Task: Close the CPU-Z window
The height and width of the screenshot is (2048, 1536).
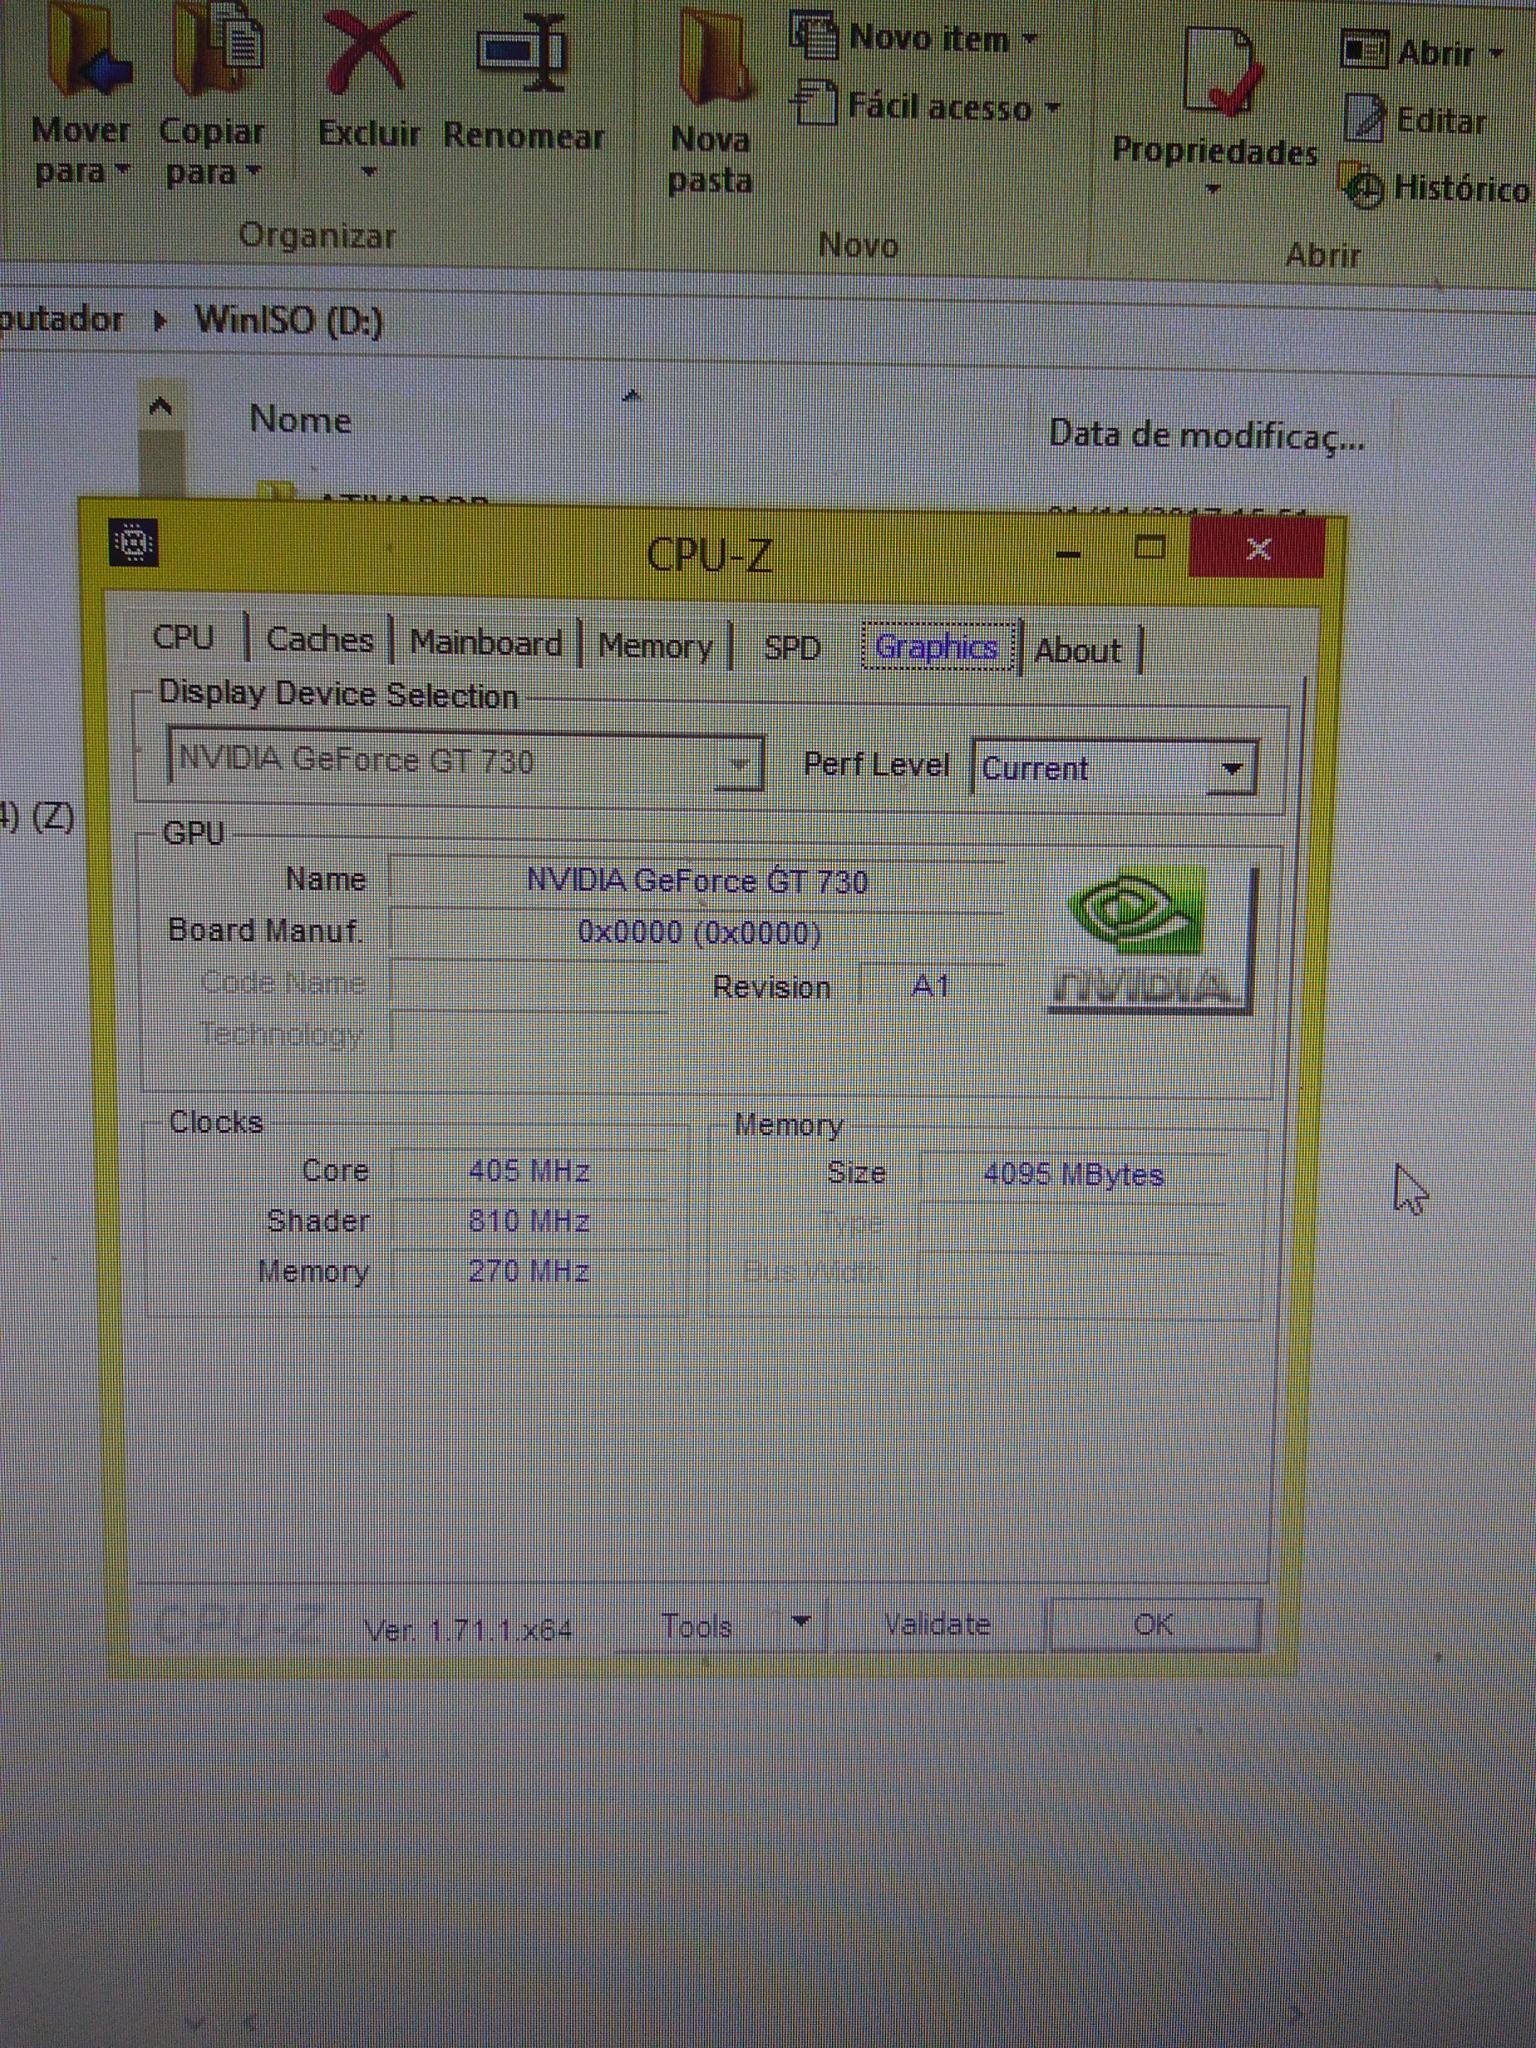Action: [1257, 548]
